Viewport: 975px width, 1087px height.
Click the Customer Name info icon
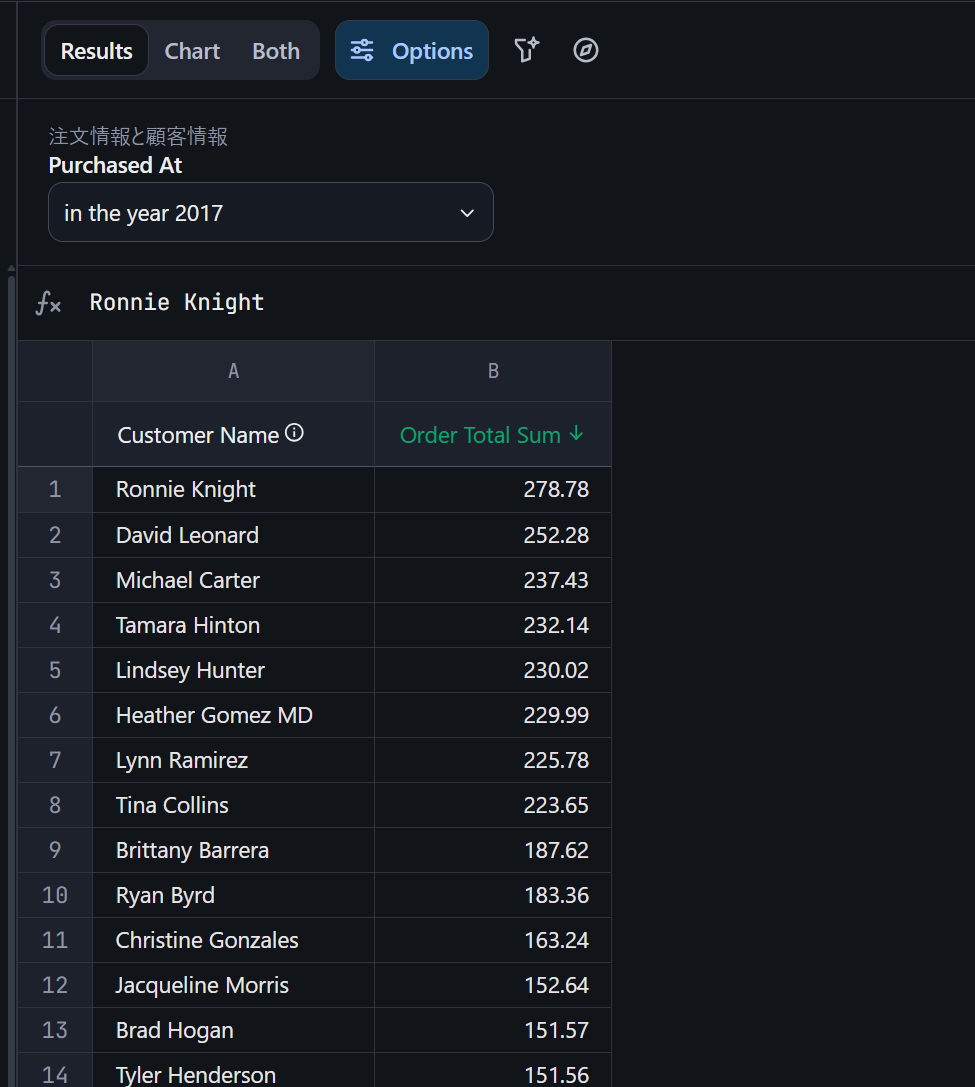click(294, 433)
